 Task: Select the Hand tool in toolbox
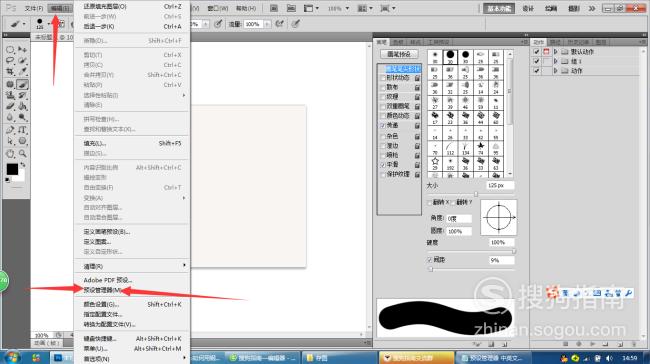[x=10, y=154]
